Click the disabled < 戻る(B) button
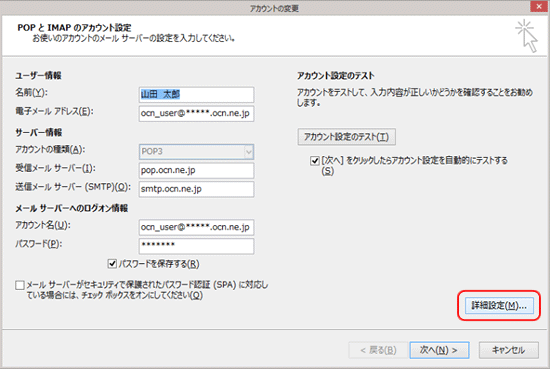Screen dimensions: 550x369 point(378,350)
